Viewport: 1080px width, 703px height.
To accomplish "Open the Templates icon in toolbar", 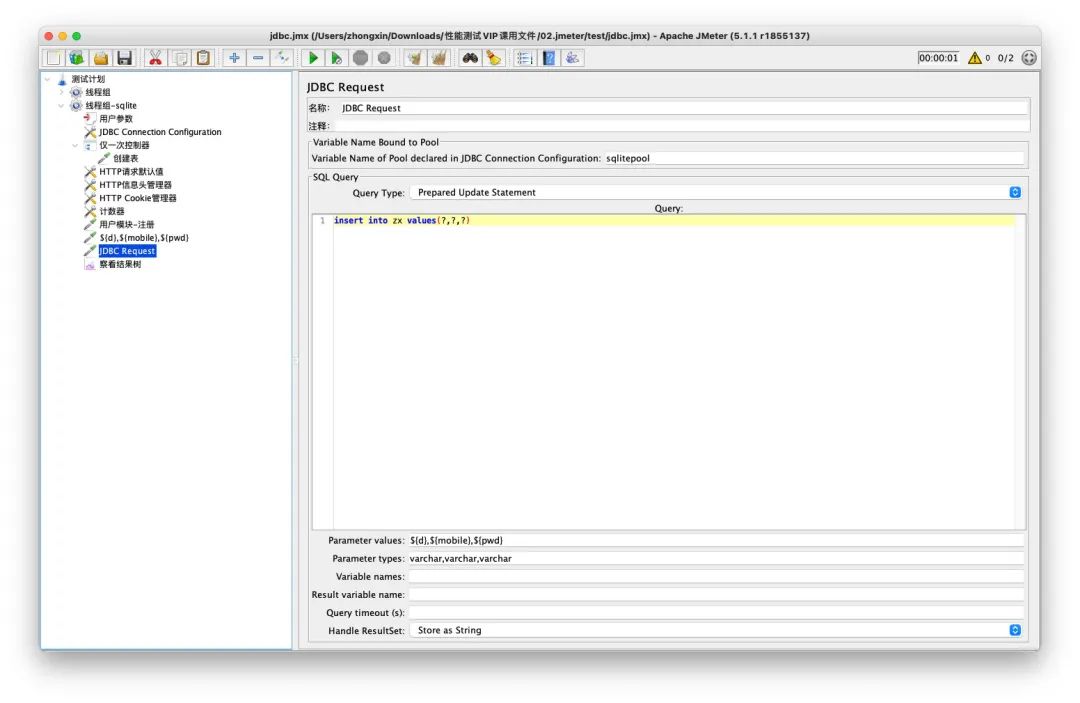I will pos(76,59).
